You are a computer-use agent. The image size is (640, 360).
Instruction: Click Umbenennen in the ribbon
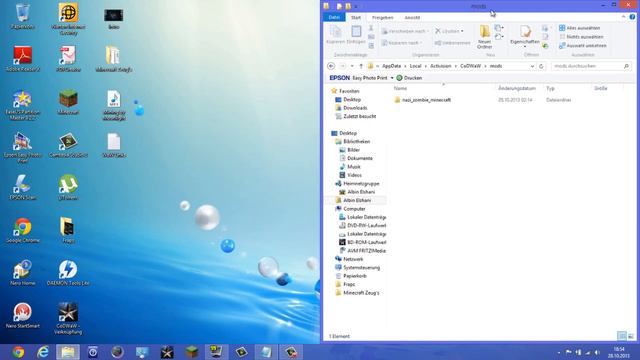tap(452, 42)
